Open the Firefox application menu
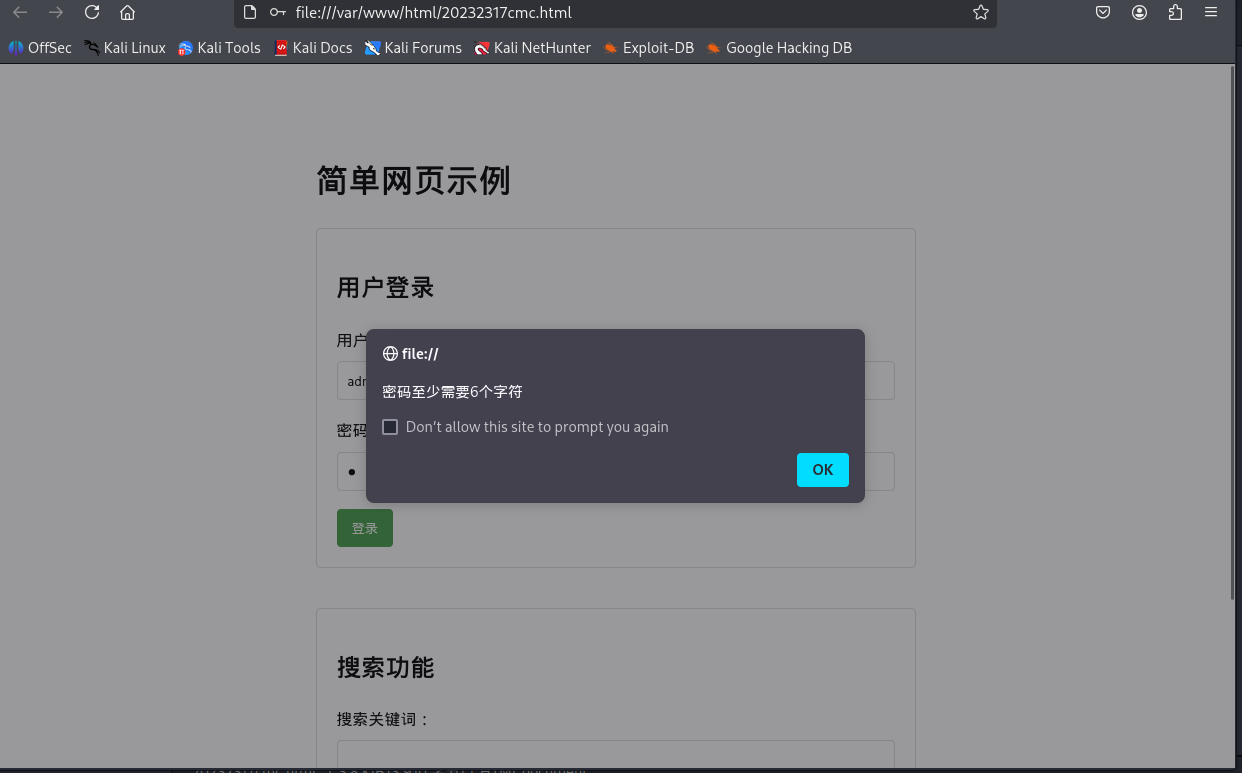The image size is (1242, 773). pos(1211,13)
